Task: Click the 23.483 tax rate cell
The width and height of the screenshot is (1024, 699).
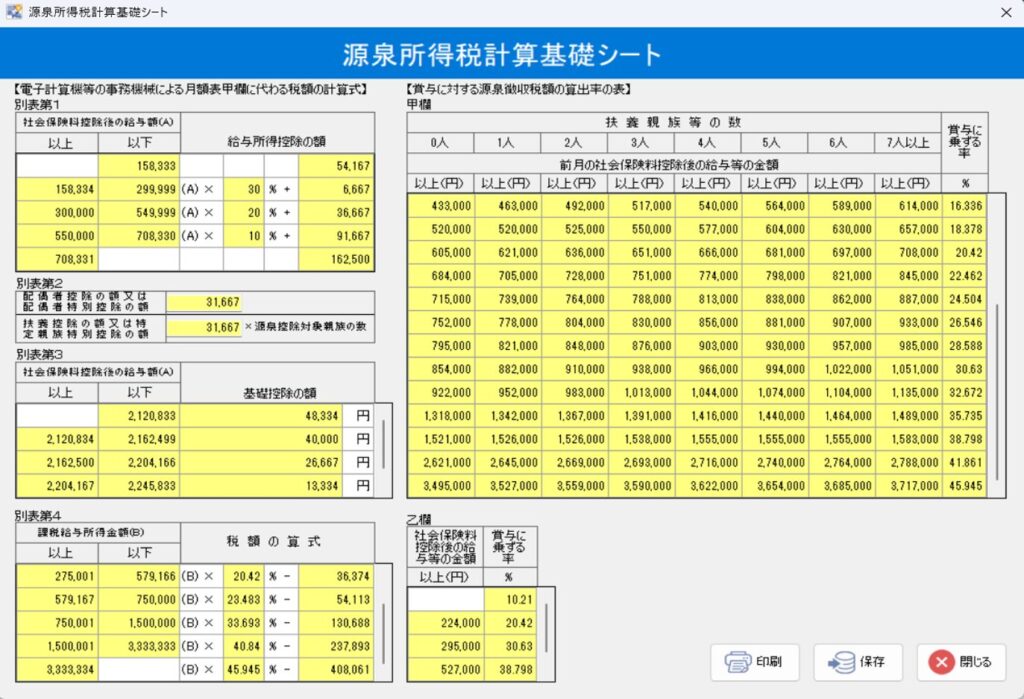Action: click(x=240, y=600)
